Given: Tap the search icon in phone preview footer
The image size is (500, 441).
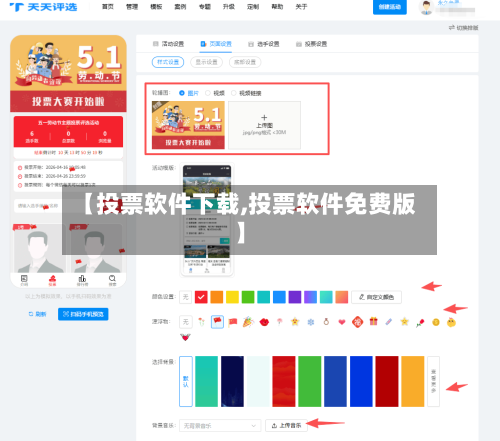Looking at the screenshot, I should pos(112,280).
